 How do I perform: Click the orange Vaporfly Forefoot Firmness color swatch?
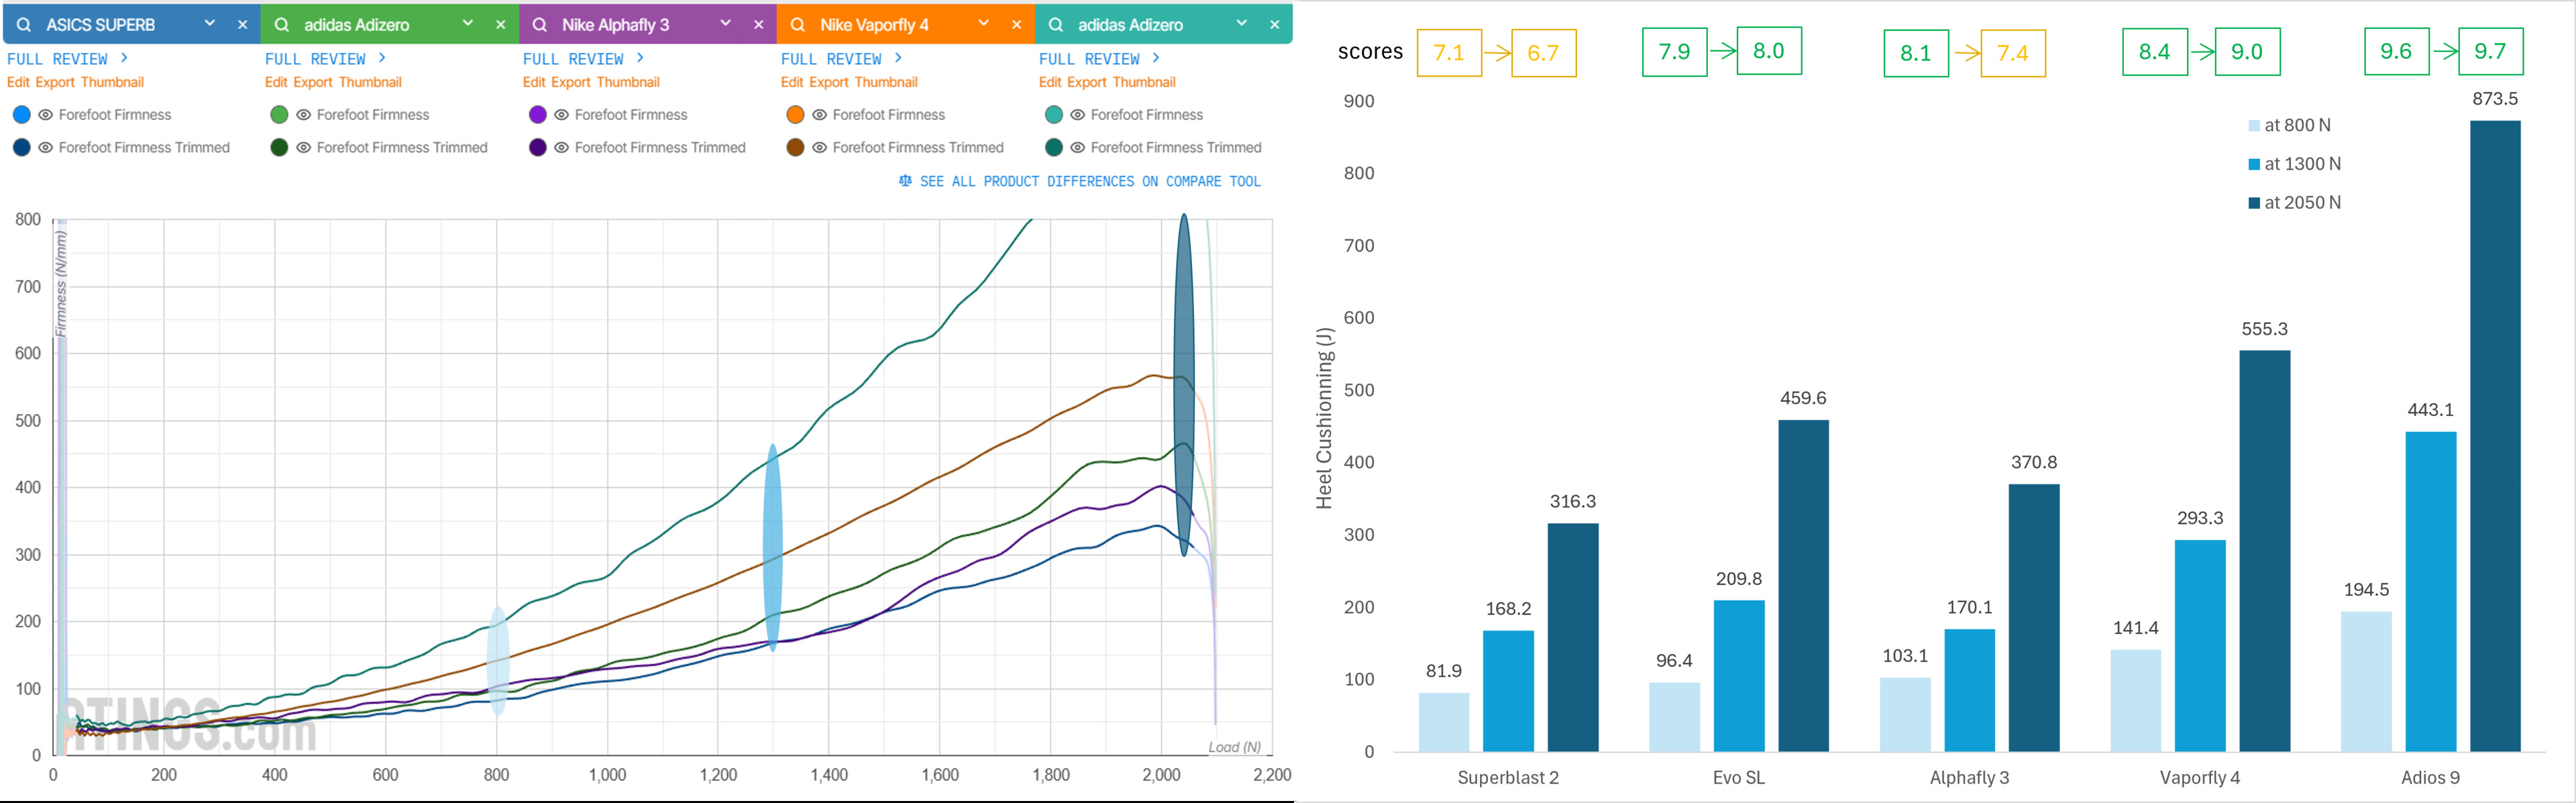pyautogui.click(x=796, y=115)
